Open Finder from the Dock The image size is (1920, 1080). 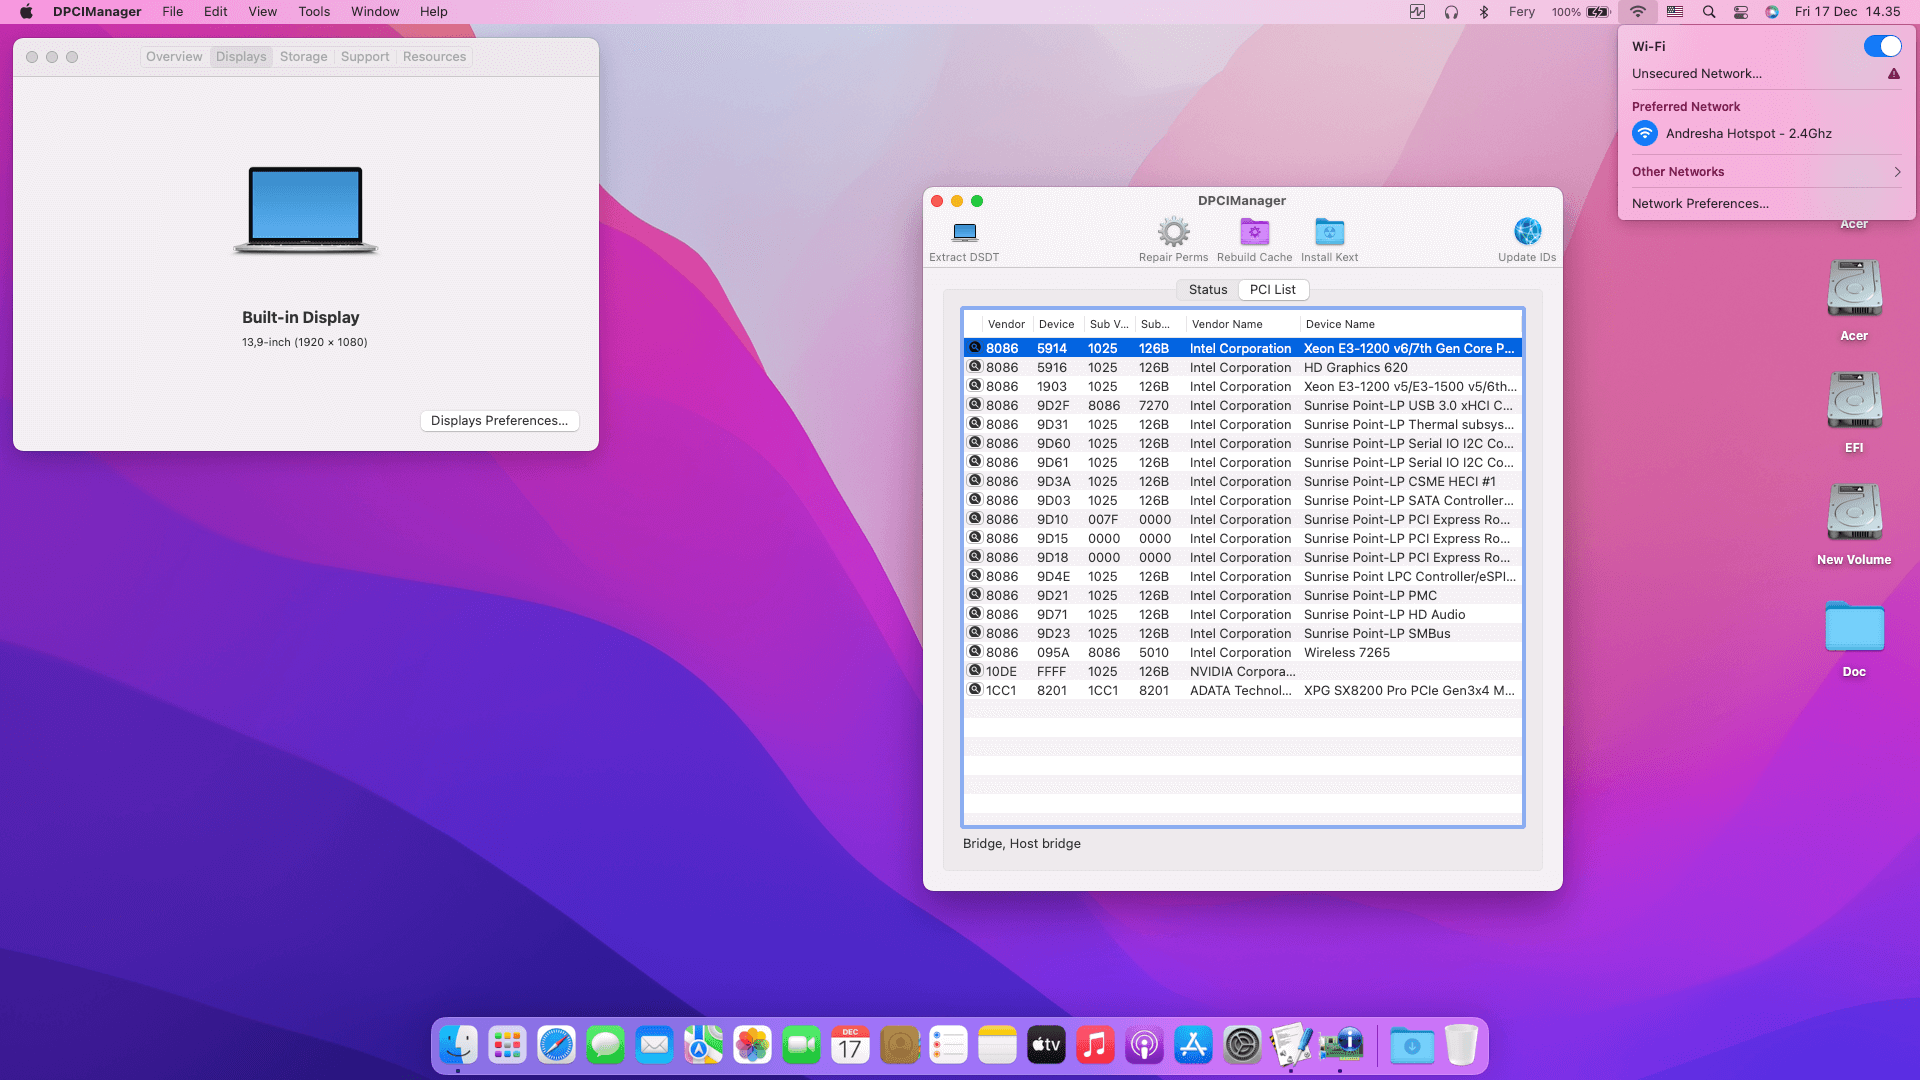459,1045
